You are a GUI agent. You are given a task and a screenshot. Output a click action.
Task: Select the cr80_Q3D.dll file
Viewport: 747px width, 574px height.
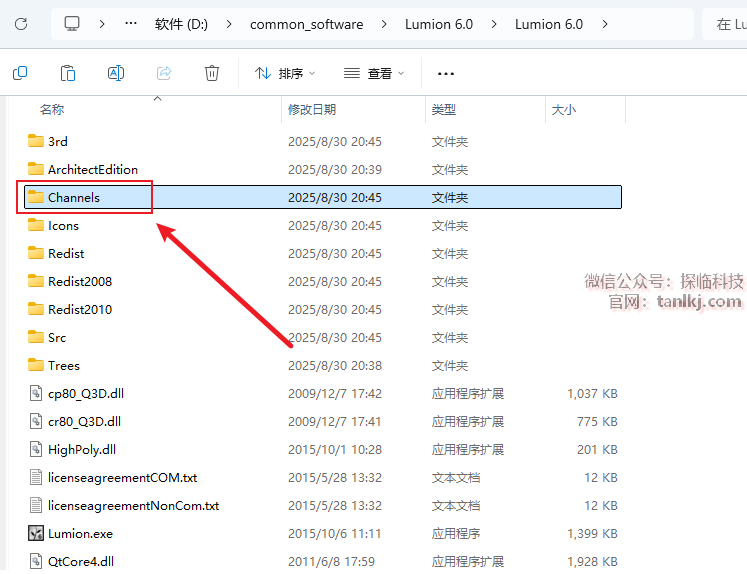coord(323,422)
